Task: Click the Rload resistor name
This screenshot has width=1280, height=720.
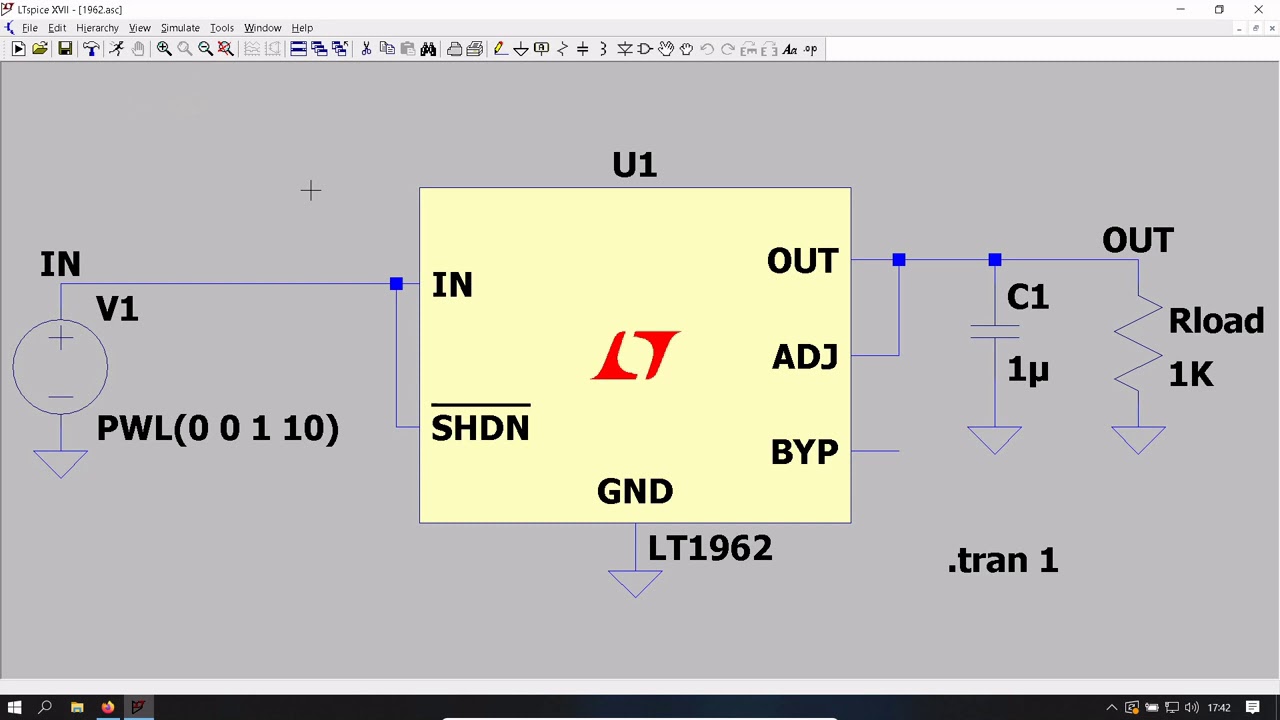Action: 1216,321
